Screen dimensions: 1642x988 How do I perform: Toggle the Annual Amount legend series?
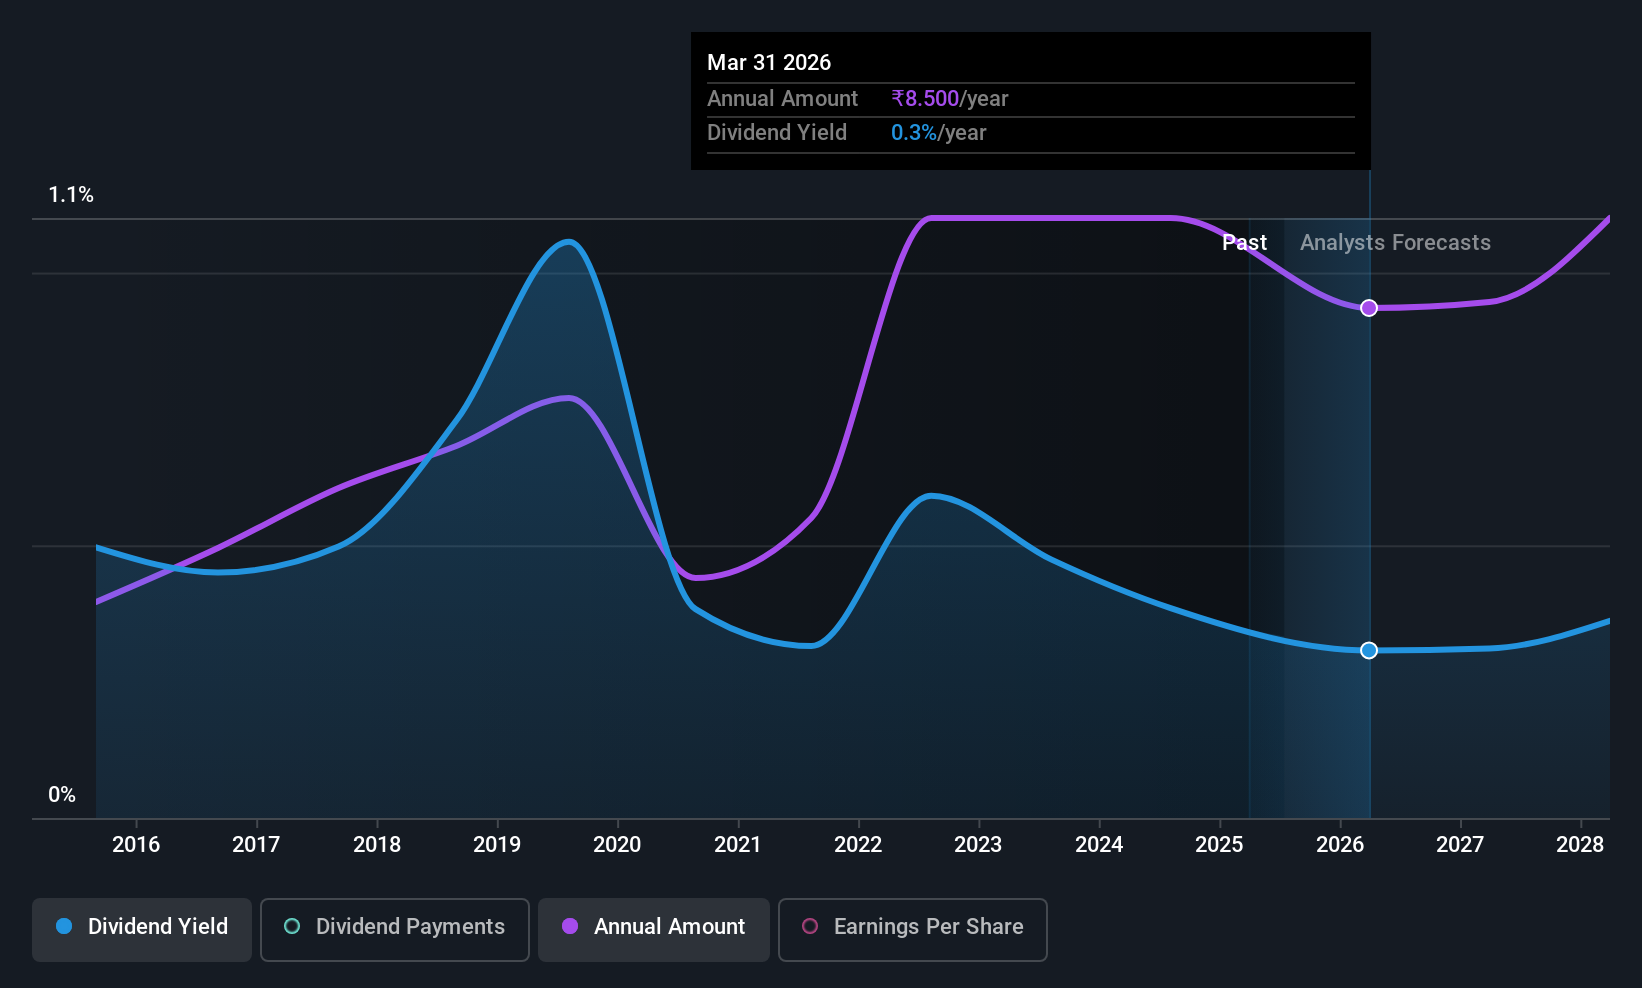654,930
